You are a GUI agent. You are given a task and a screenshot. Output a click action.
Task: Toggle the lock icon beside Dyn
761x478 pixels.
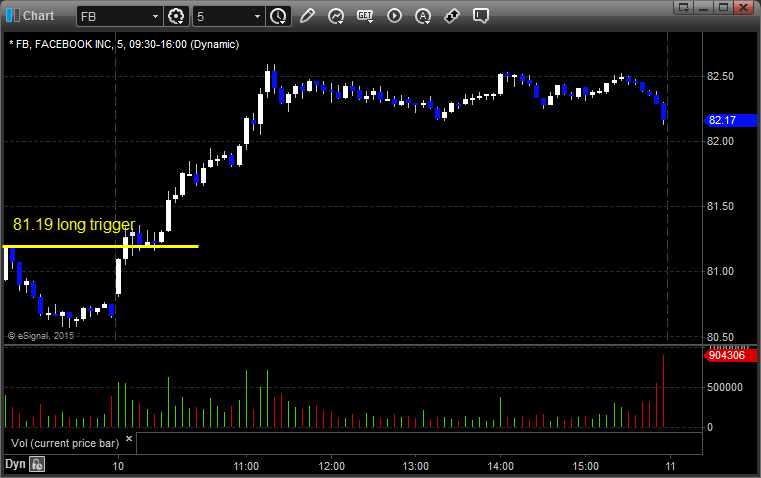click(x=37, y=464)
